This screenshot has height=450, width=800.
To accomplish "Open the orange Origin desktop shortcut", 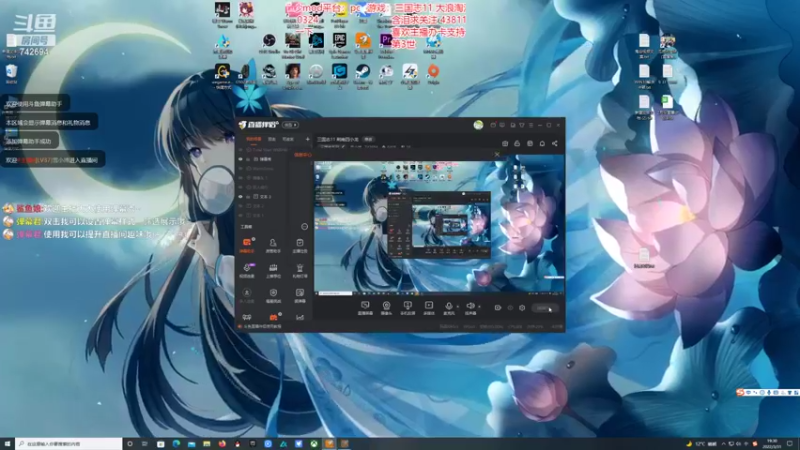I will click(x=433, y=74).
